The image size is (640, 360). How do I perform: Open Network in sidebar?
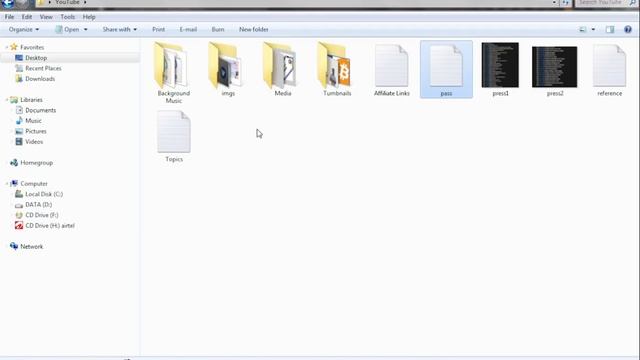(31, 247)
